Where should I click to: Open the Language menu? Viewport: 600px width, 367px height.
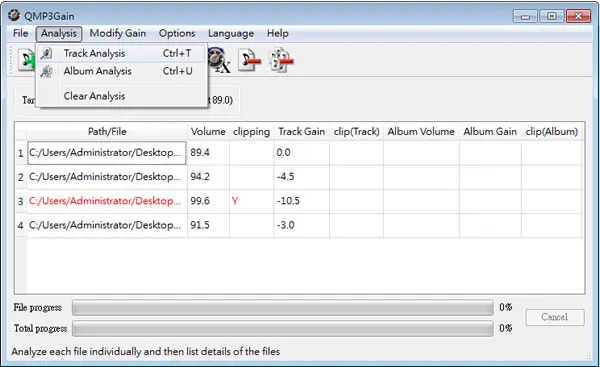point(231,33)
